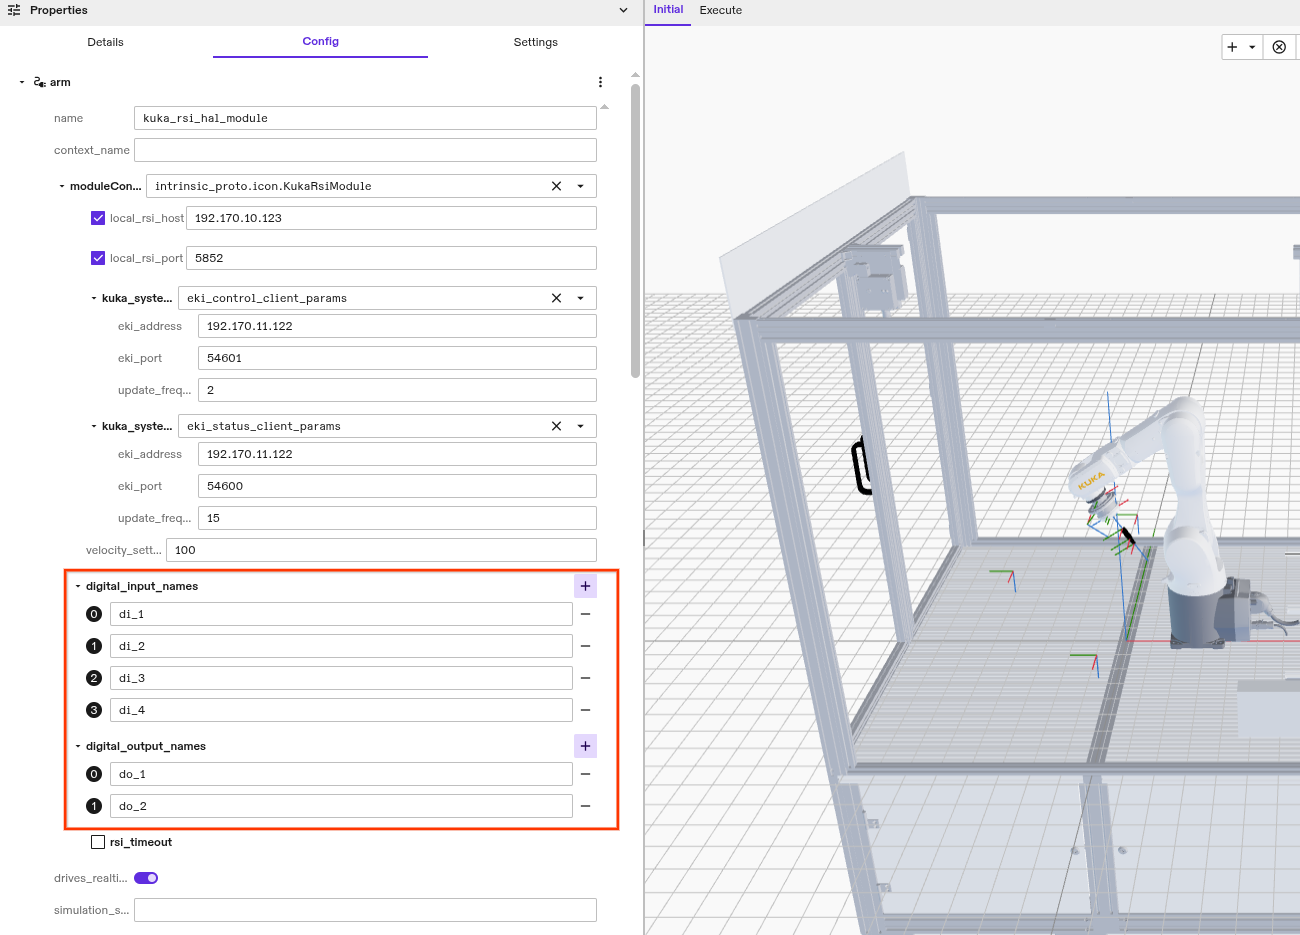The height and width of the screenshot is (935, 1300).
Task: Remove the di_1 entry with minus icon
Action: click(x=585, y=613)
